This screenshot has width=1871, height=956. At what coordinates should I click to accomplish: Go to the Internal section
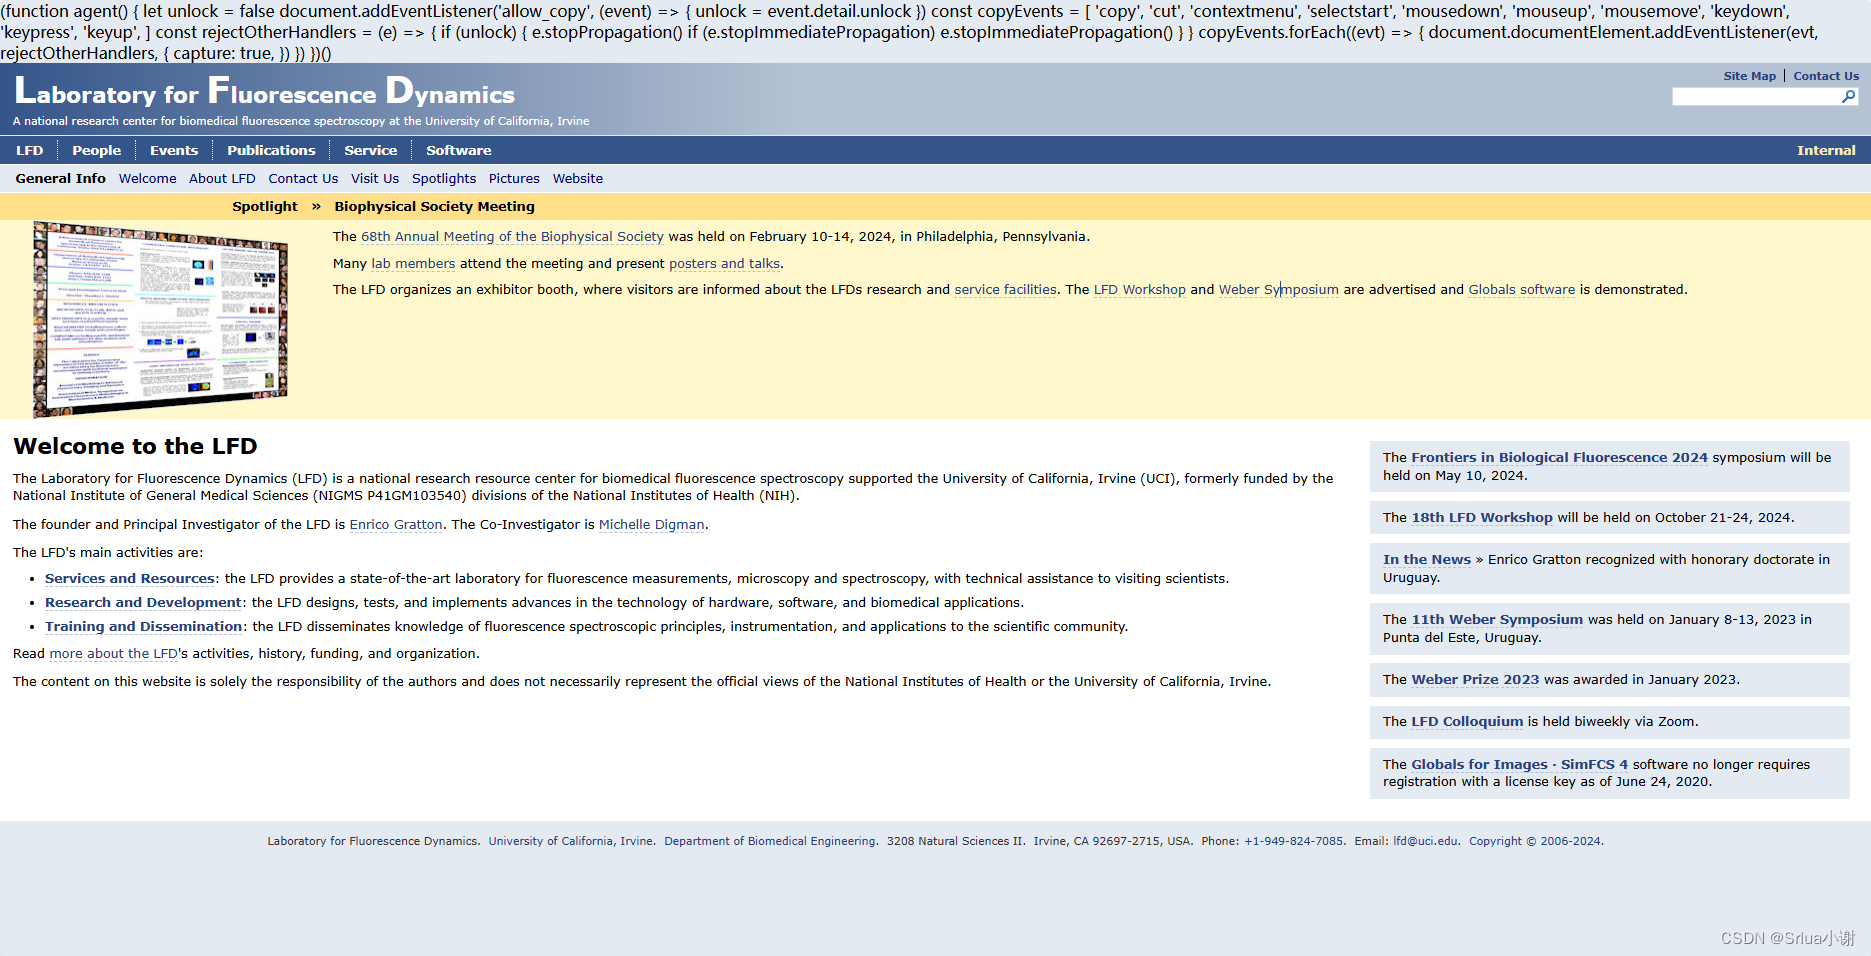[1826, 150]
